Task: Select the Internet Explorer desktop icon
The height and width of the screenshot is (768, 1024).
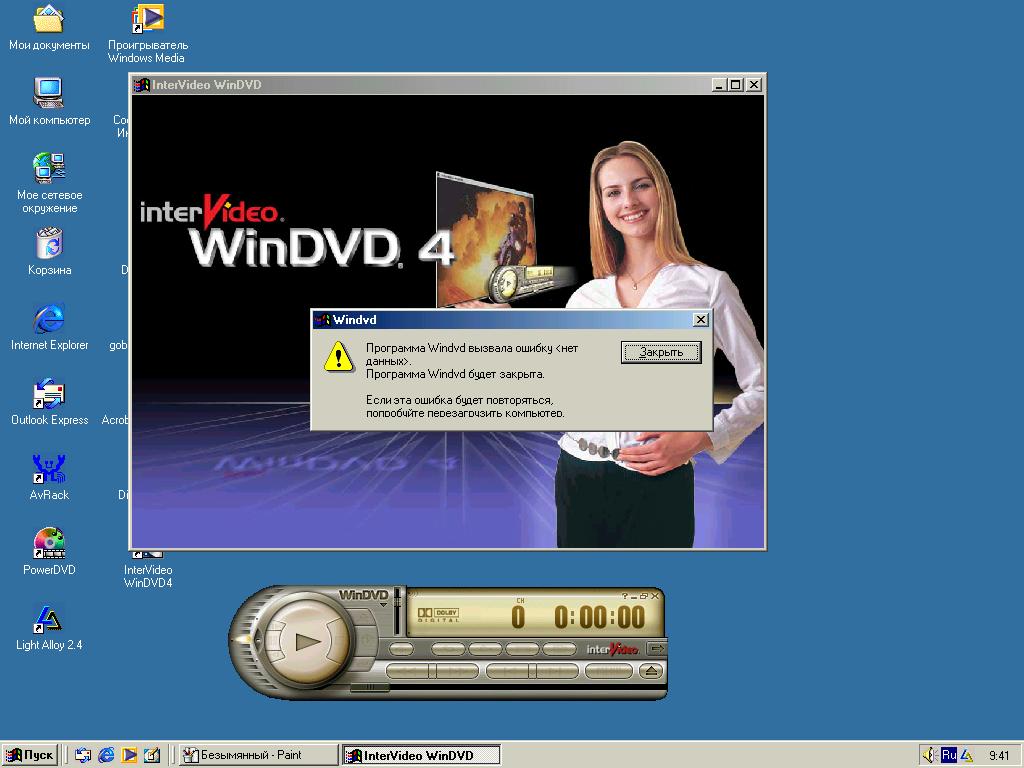Action: point(49,327)
